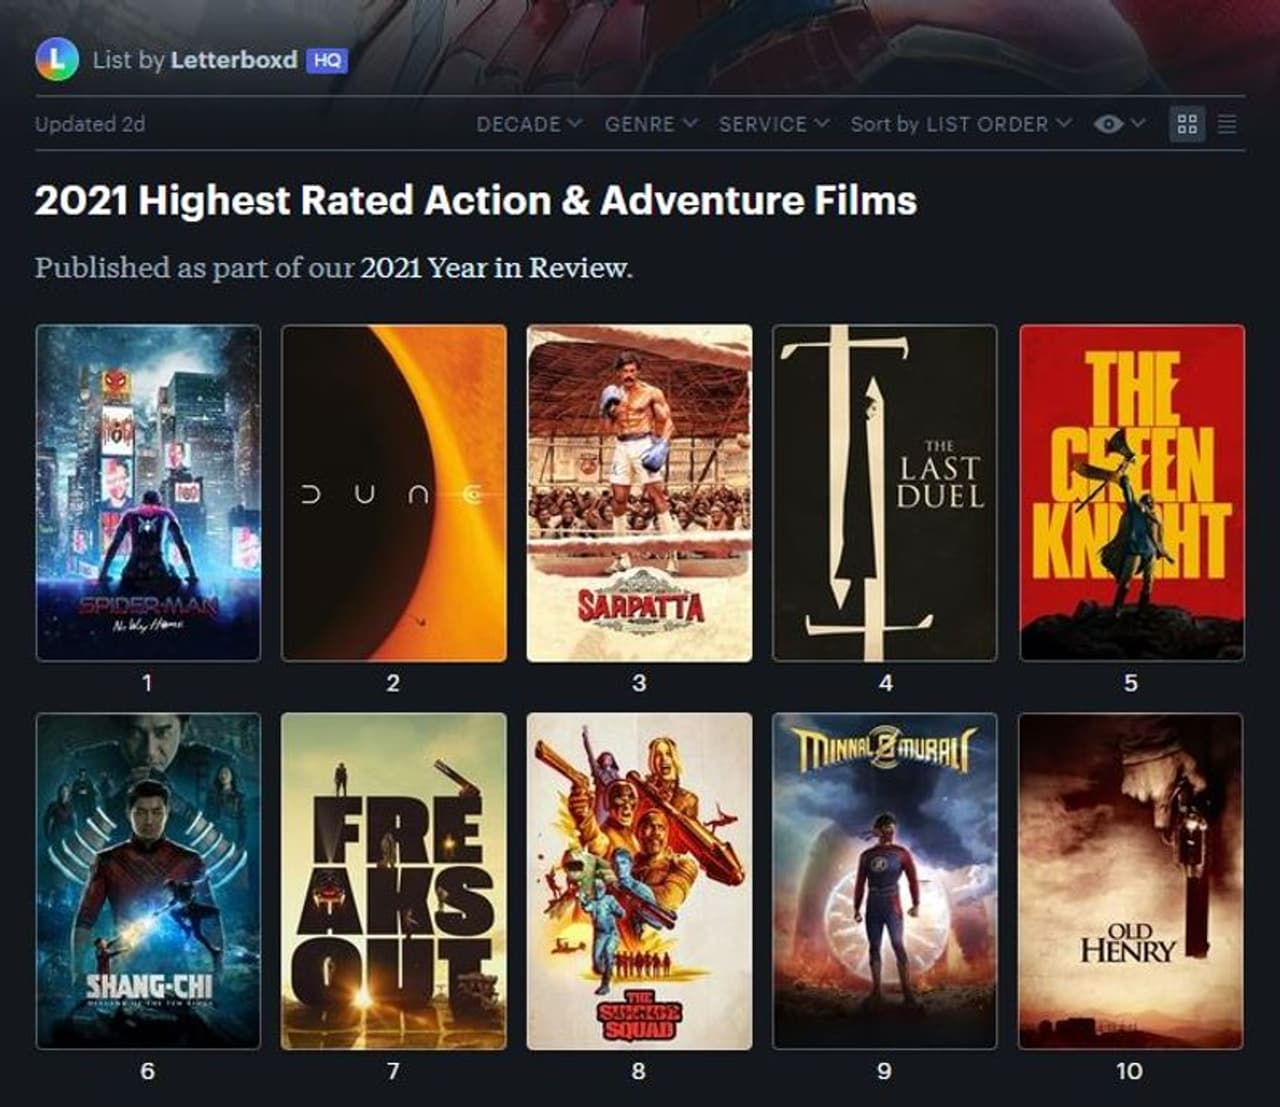Open the Letterboxd profile link
The image size is (1280, 1107).
click(233, 60)
